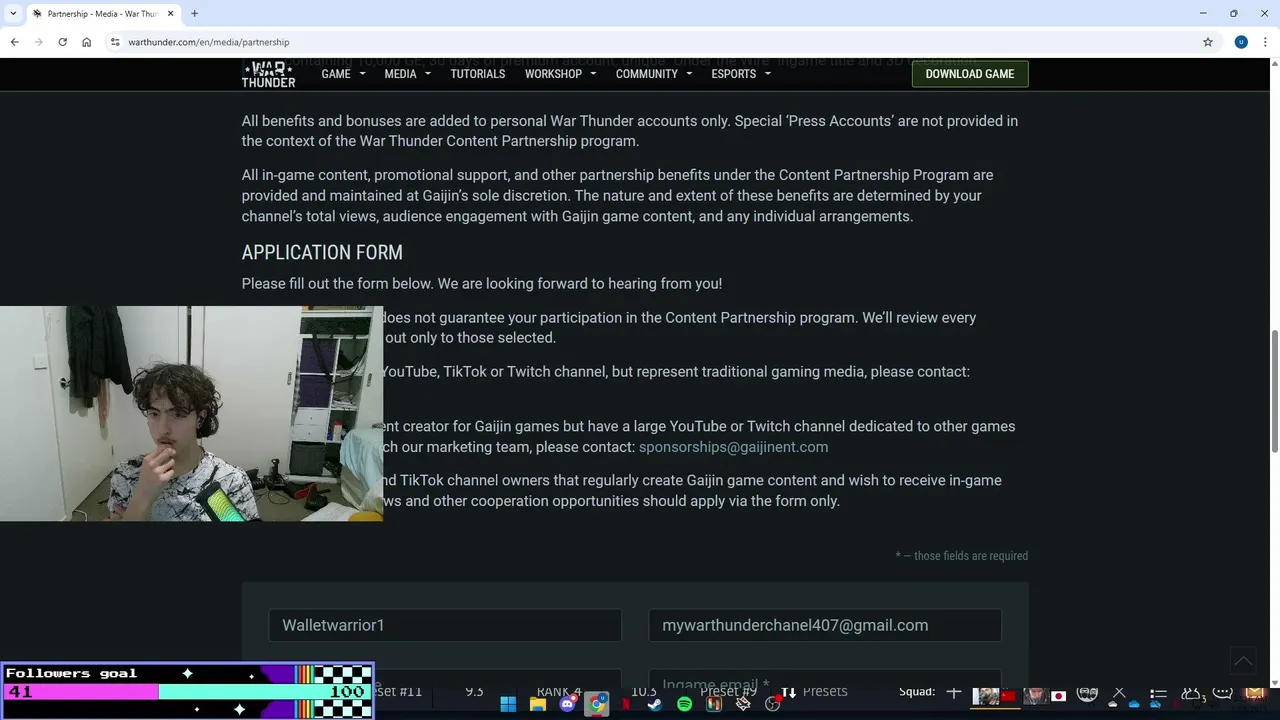The image size is (1280, 720).
Task: Switch to Chrome in the taskbar
Action: [597, 704]
